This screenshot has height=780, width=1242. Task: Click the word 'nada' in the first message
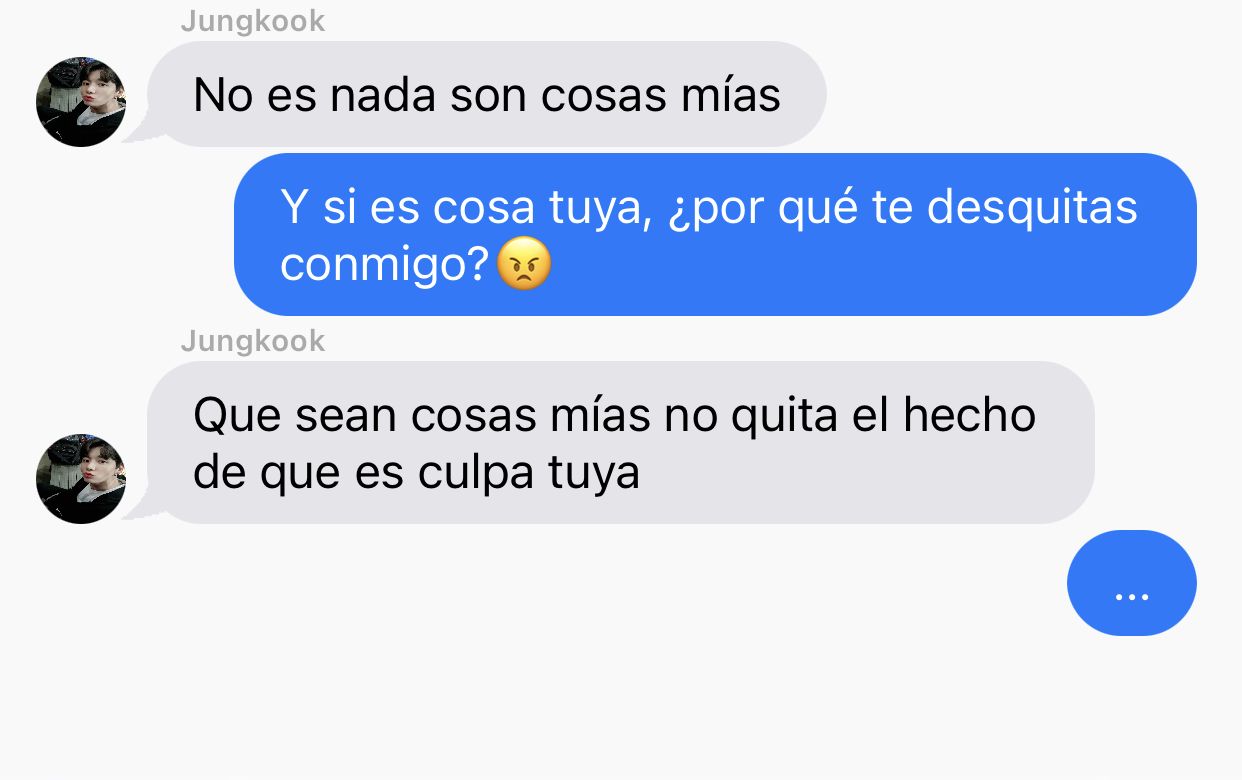coord(384,96)
